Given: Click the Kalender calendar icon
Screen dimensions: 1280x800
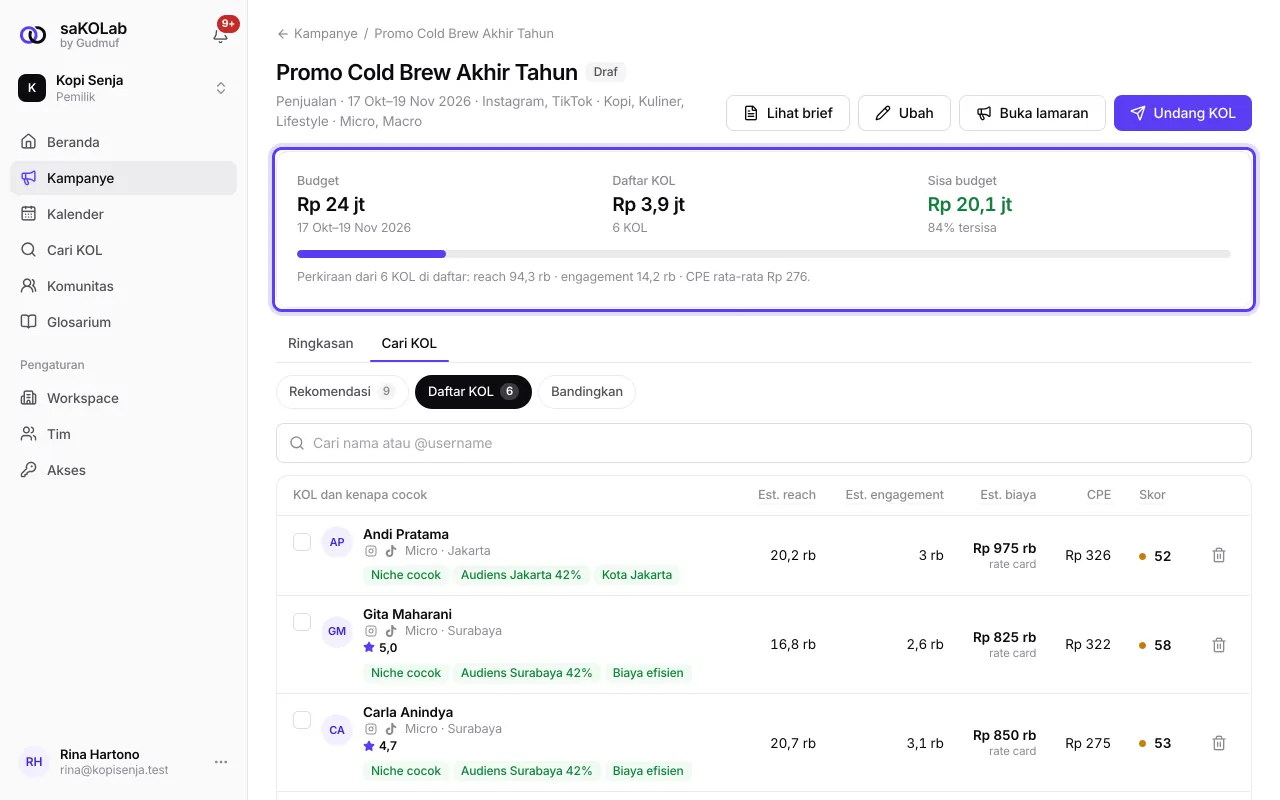Looking at the screenshot, I should coord(28,214).
